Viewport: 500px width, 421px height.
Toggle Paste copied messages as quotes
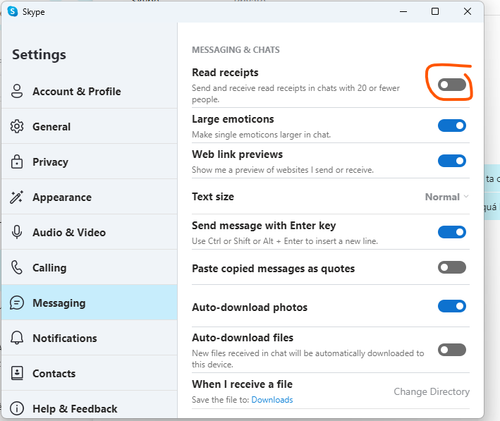point(452,267)
